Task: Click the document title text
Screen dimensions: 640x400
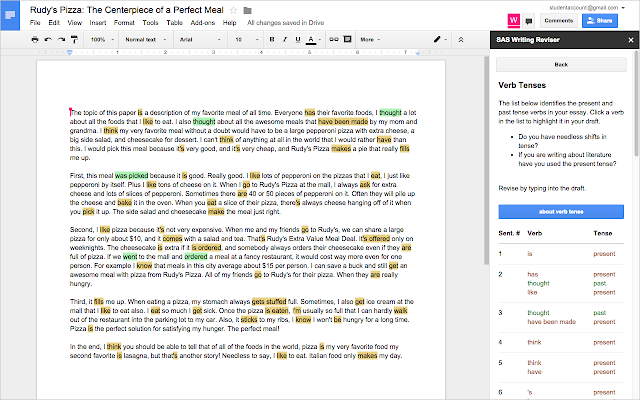Action: 127,10
